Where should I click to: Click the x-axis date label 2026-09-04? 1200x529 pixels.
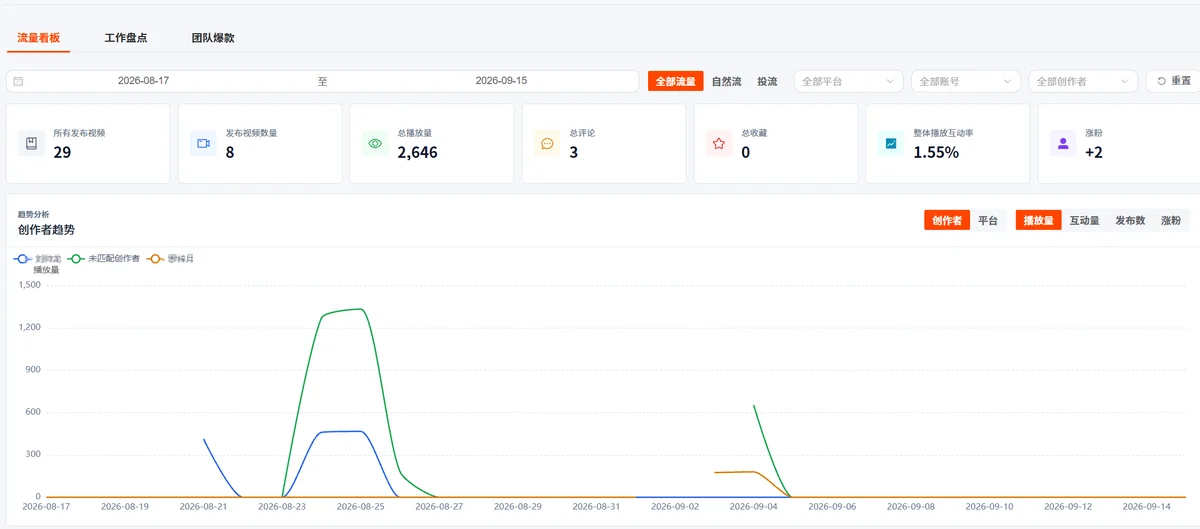(752, 507)
